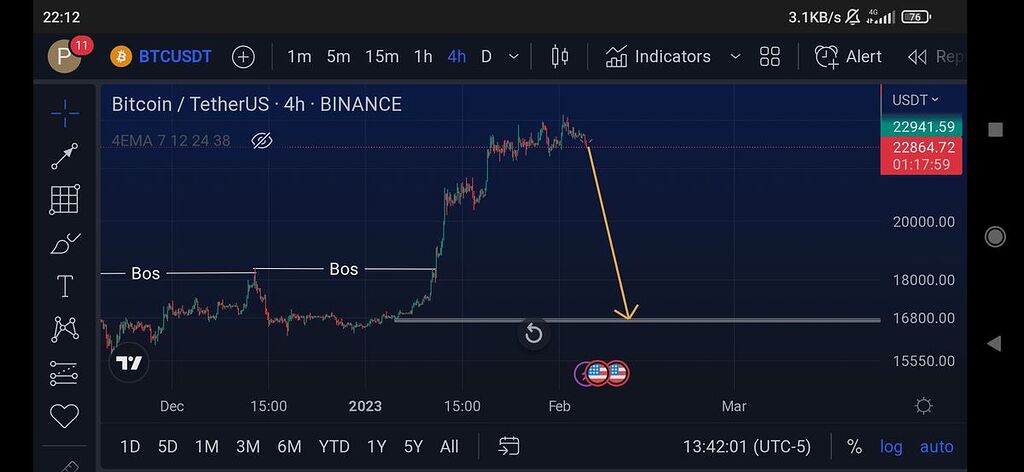The image size is (1024, 472).
Task: Open the prediction and measurement tools
Action: [x=64, y=373]
